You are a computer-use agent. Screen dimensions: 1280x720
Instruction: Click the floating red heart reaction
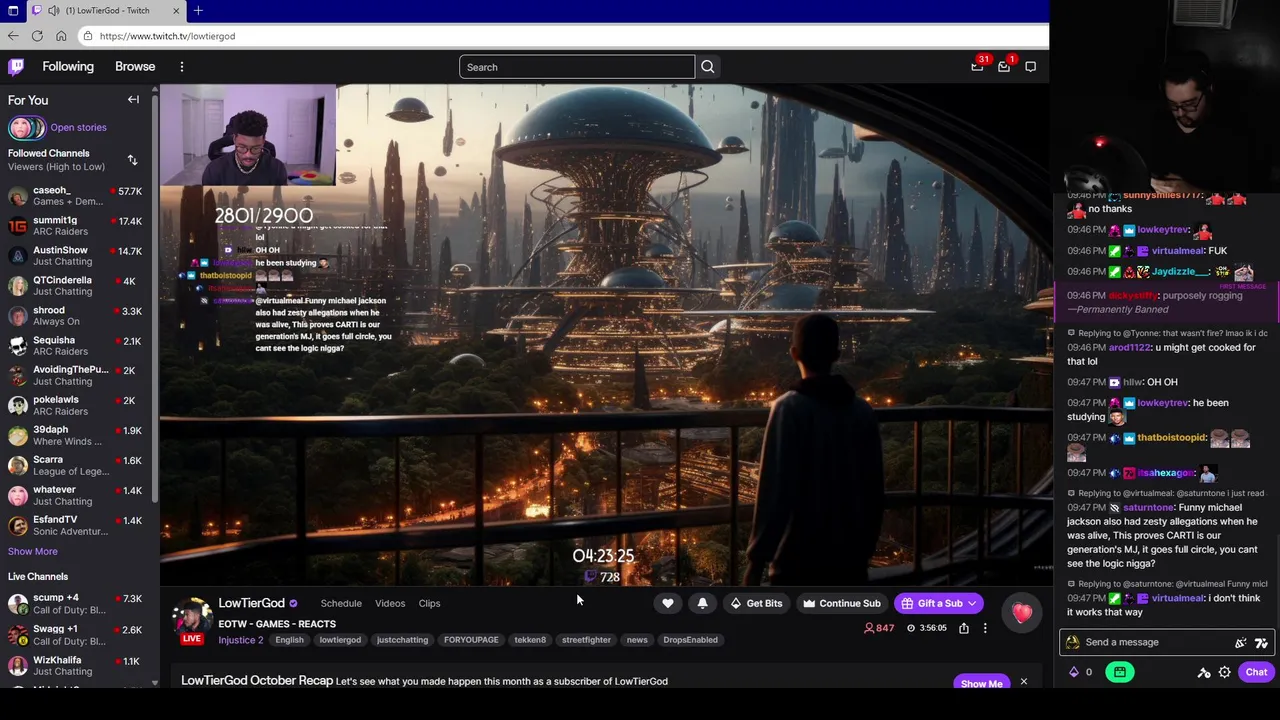[x=1022, y=614]
